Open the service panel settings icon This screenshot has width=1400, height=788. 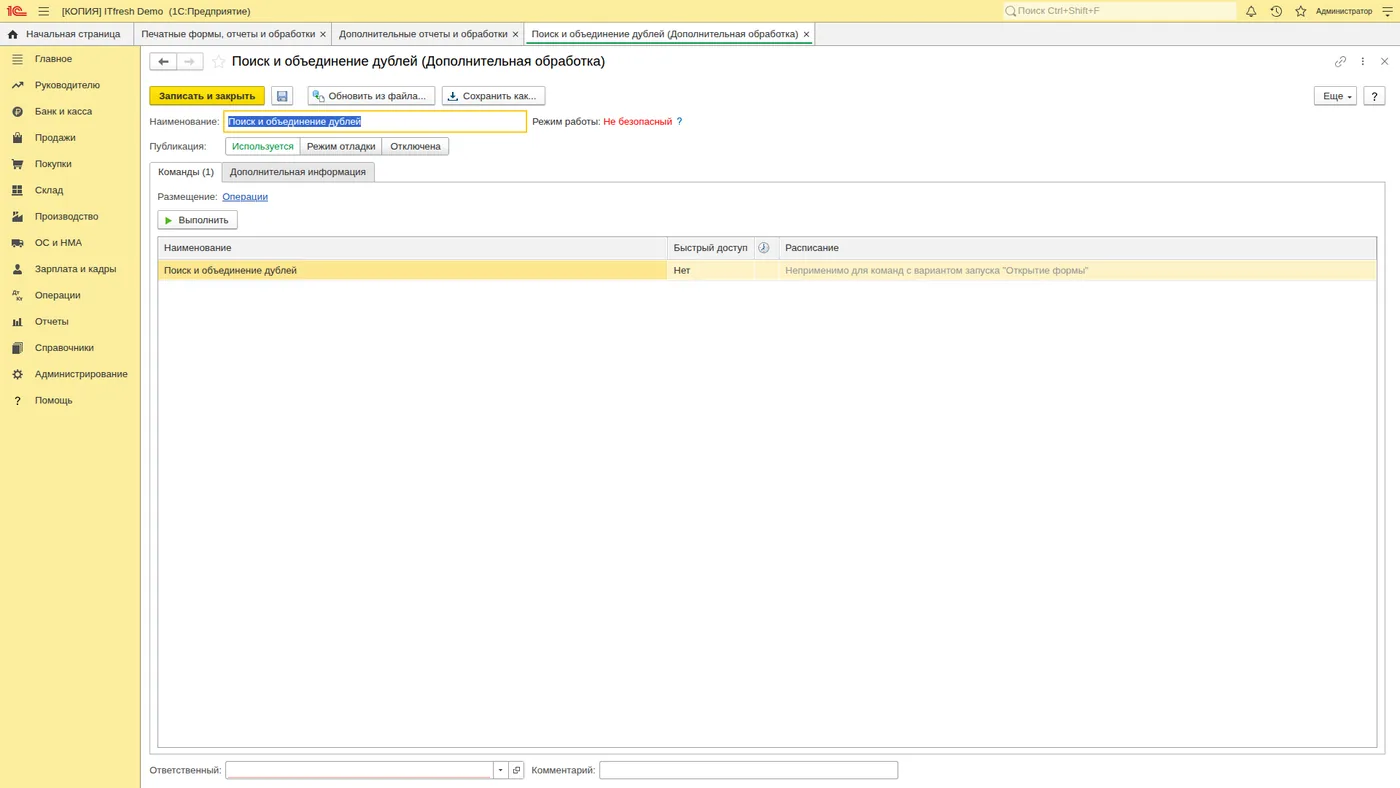(x=1387, y=11)
